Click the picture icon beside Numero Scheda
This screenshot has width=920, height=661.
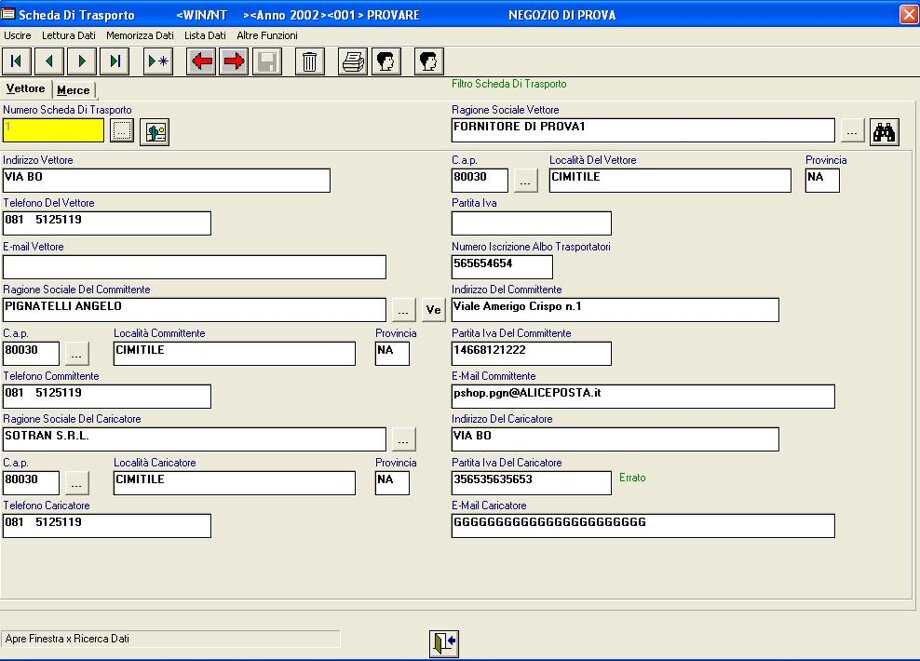coord(154,131)
